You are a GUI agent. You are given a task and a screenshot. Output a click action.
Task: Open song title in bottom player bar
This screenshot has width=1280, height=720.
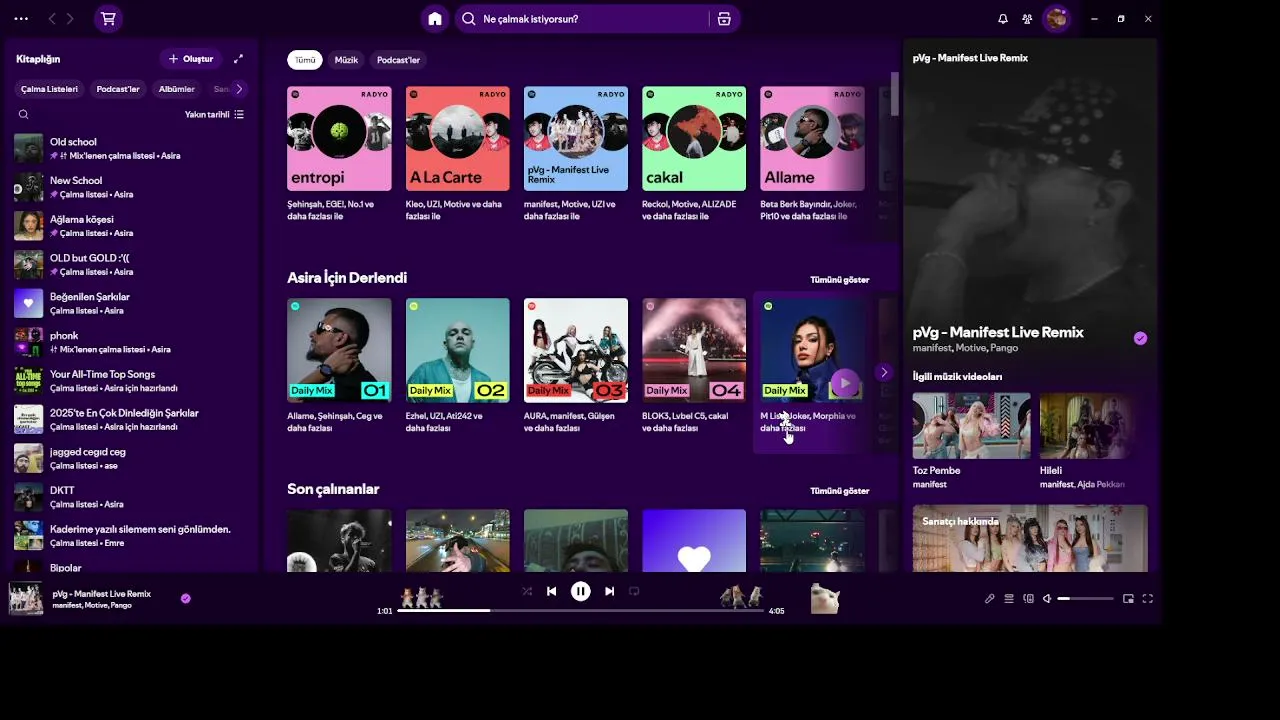102,594
